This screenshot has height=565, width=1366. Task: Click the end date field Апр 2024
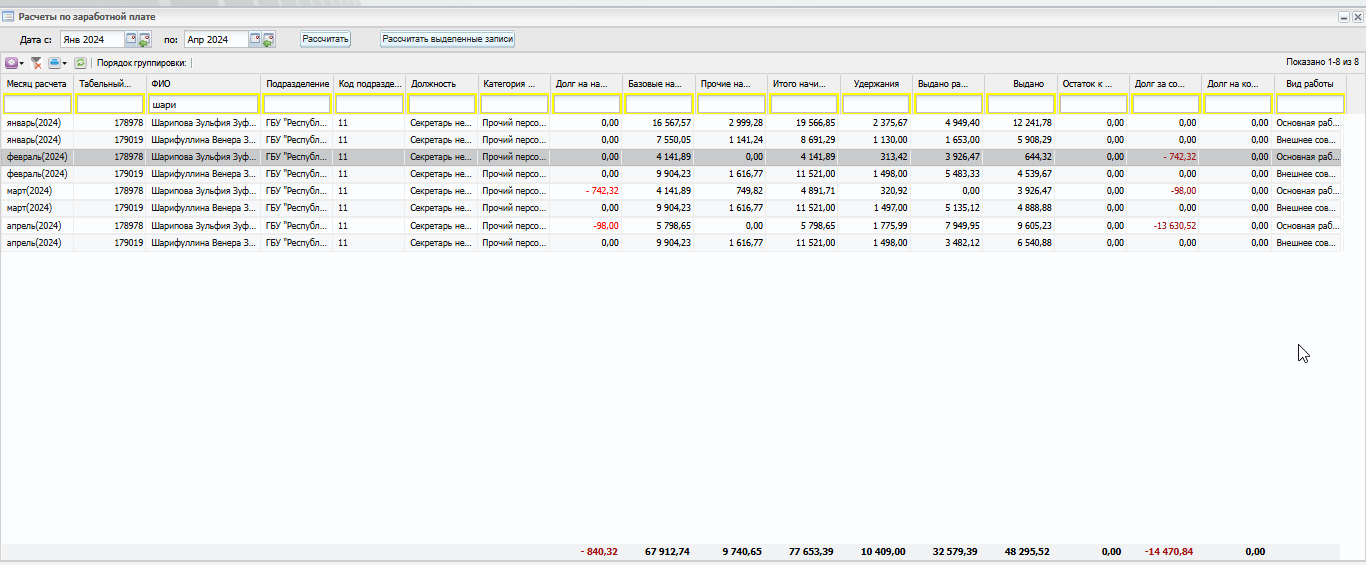[215, 40]
